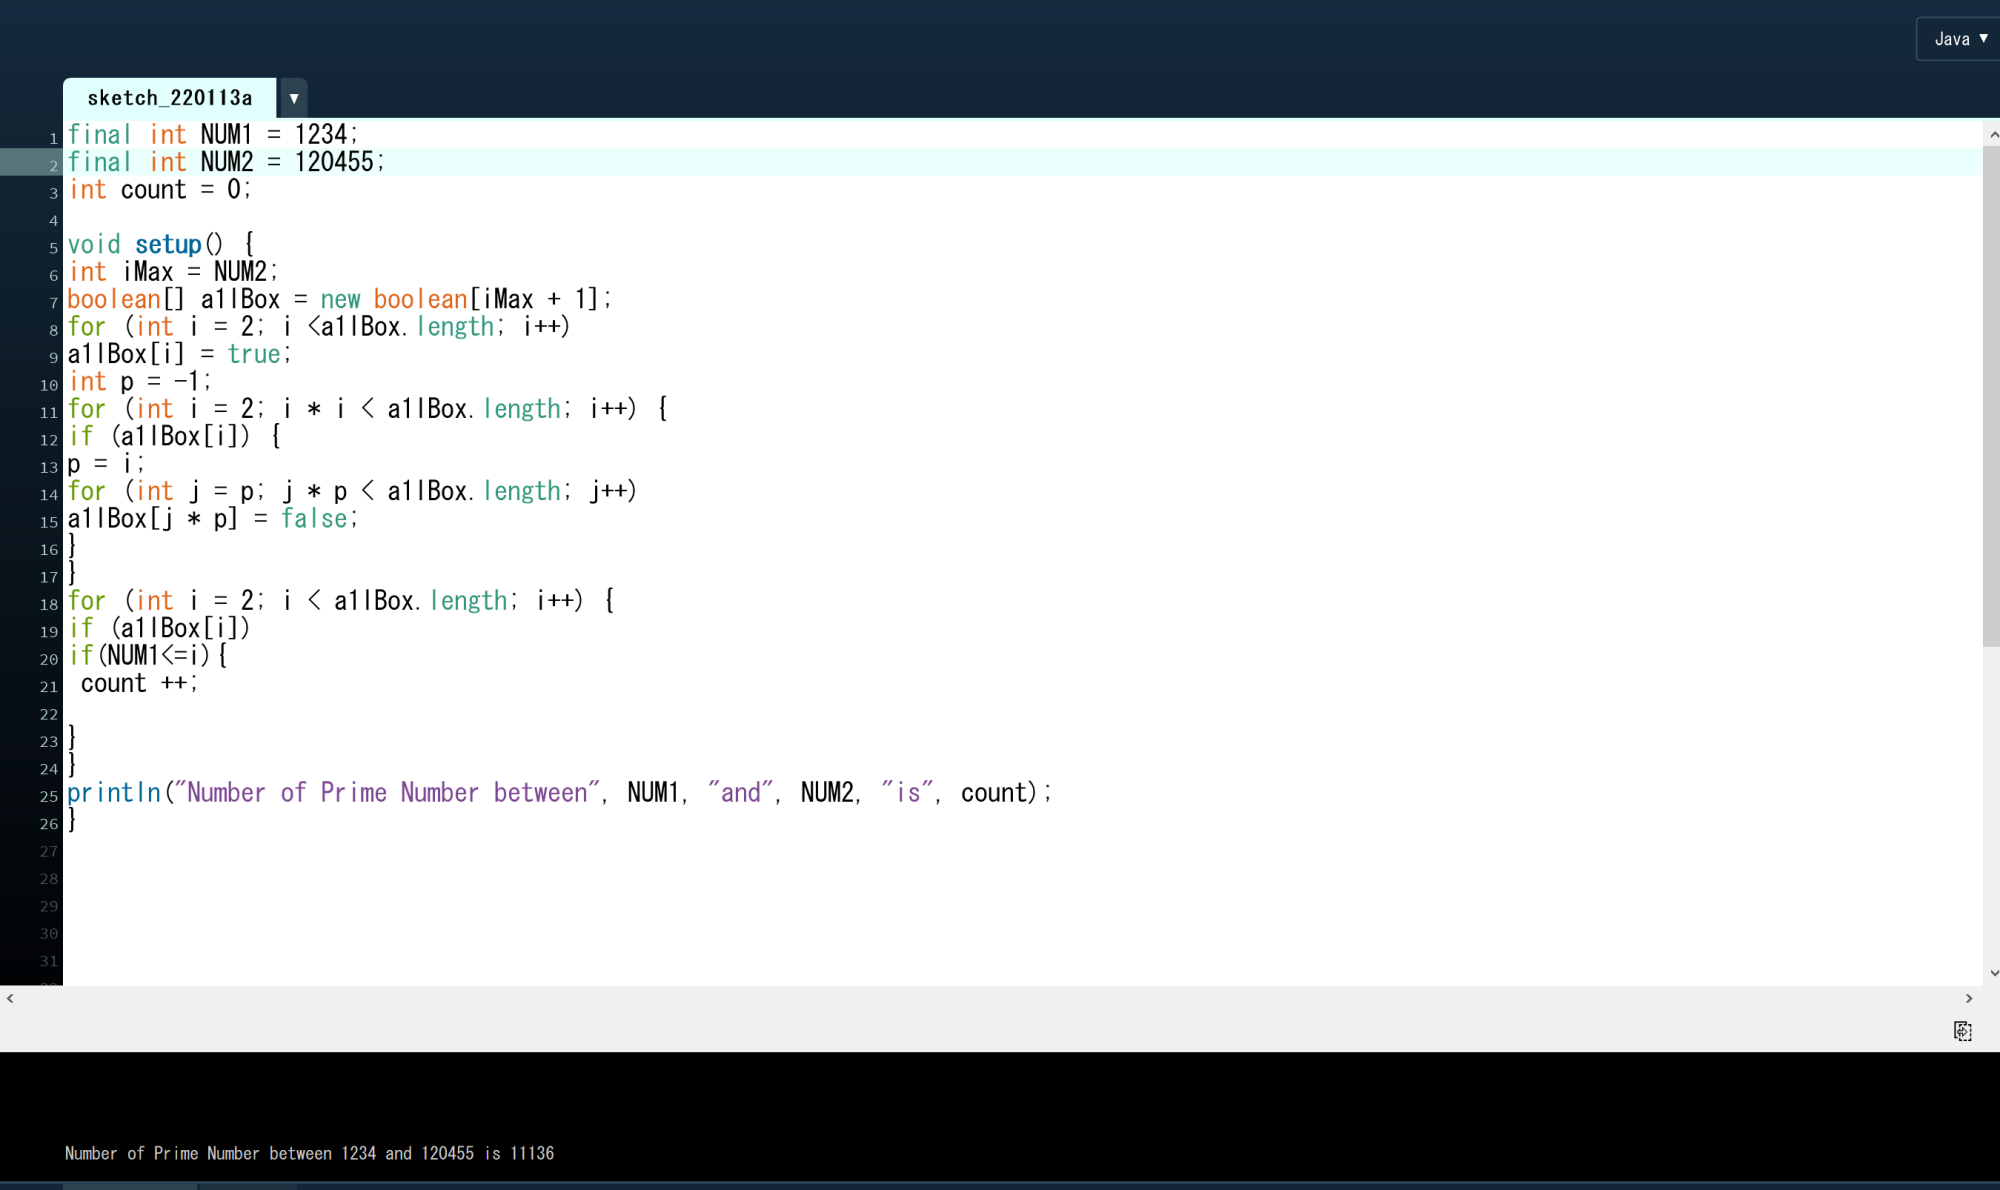The image size is (2000, 1190).
Task: Click the println statement line
Action: [x=559, y=793]
